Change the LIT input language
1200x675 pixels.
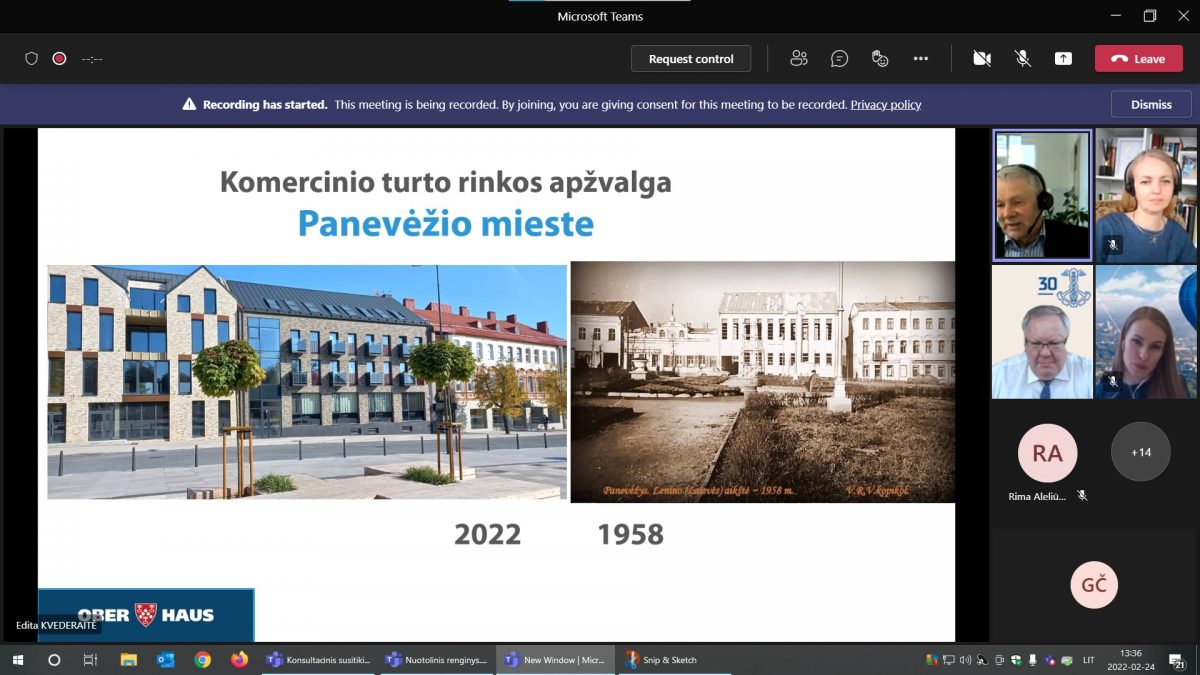[1088, 660]
